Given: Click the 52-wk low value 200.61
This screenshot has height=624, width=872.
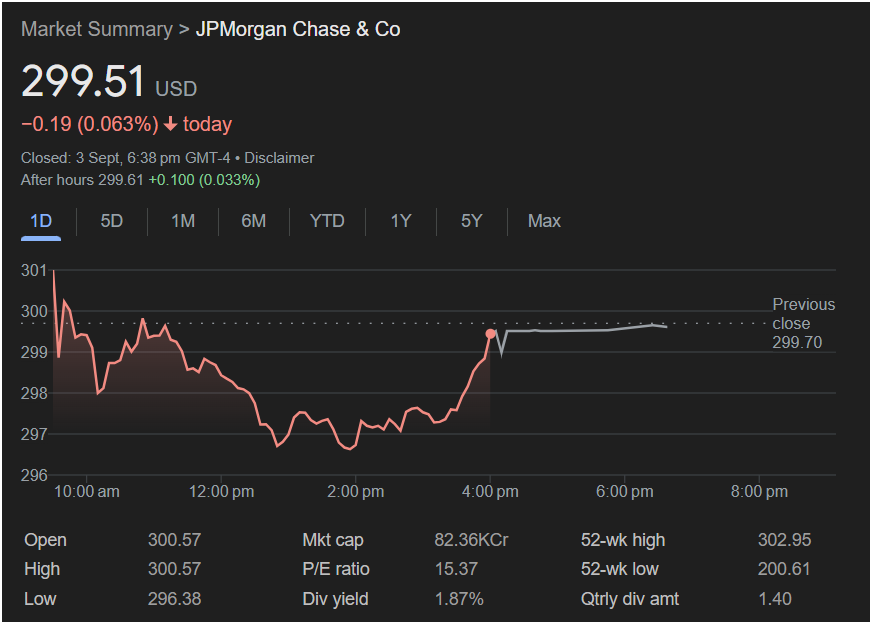Looking at the screenshot, I should click(x=784, y=569).
